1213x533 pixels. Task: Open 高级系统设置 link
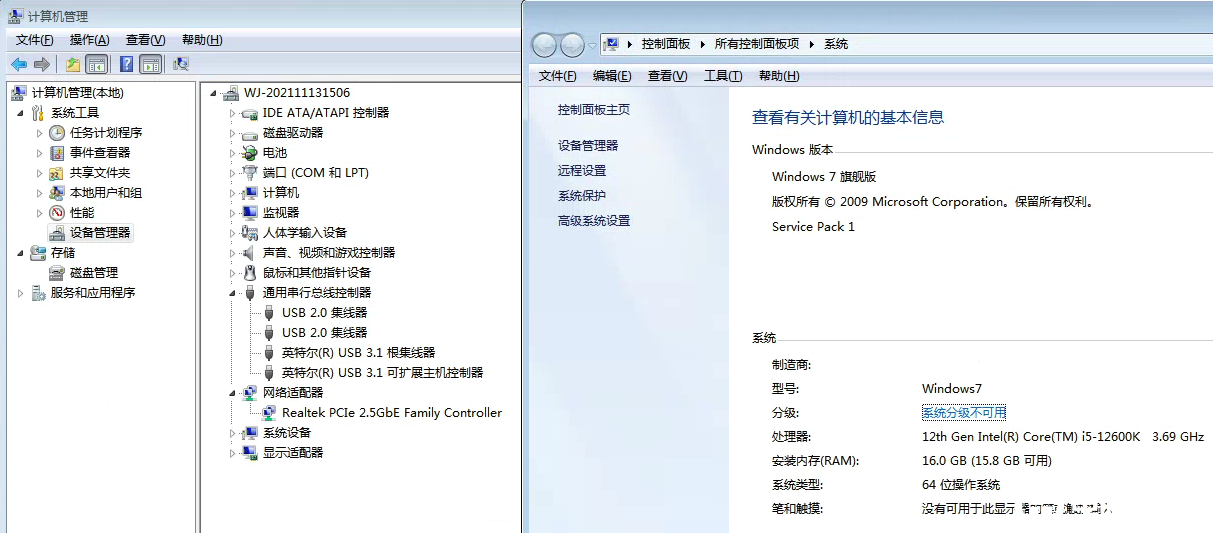tap(594, 221)
